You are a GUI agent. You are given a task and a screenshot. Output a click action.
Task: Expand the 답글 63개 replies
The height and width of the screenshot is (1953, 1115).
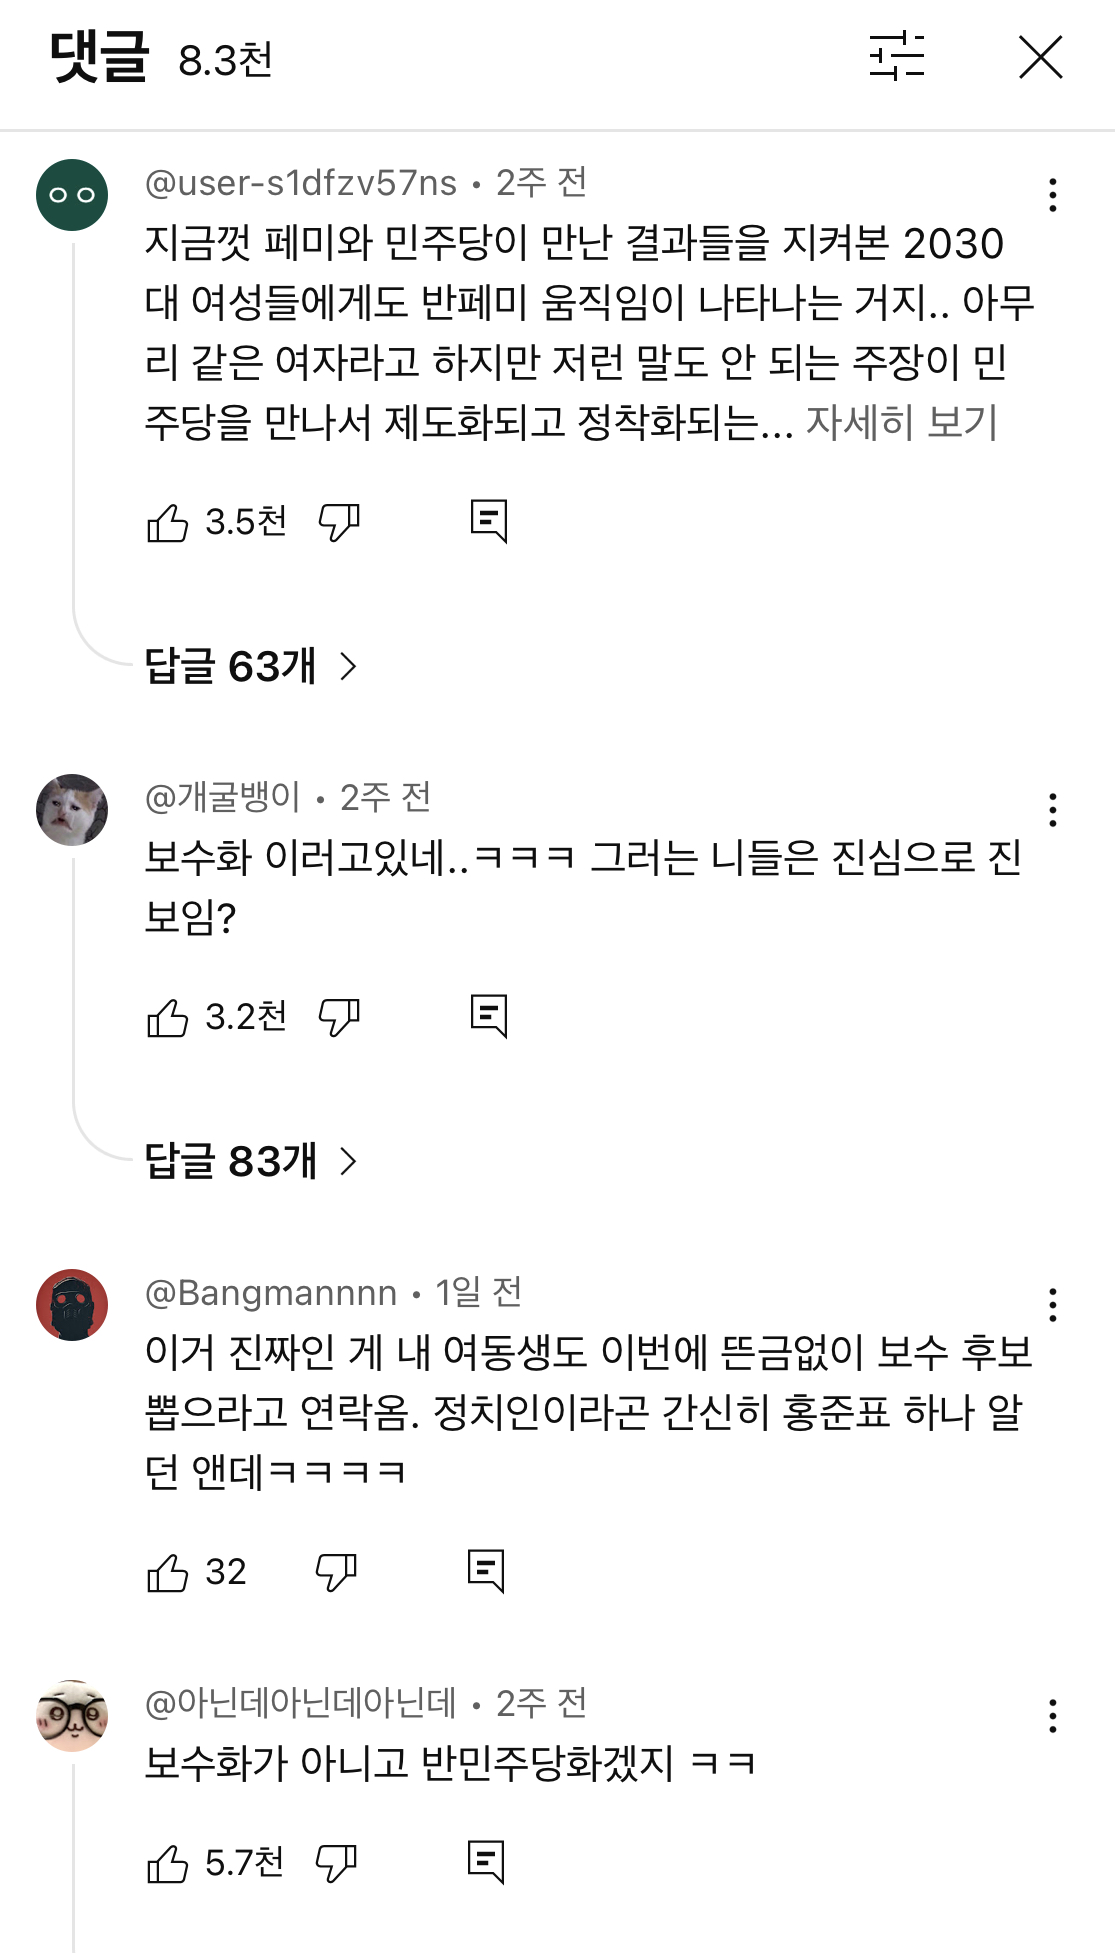(250, 666)
